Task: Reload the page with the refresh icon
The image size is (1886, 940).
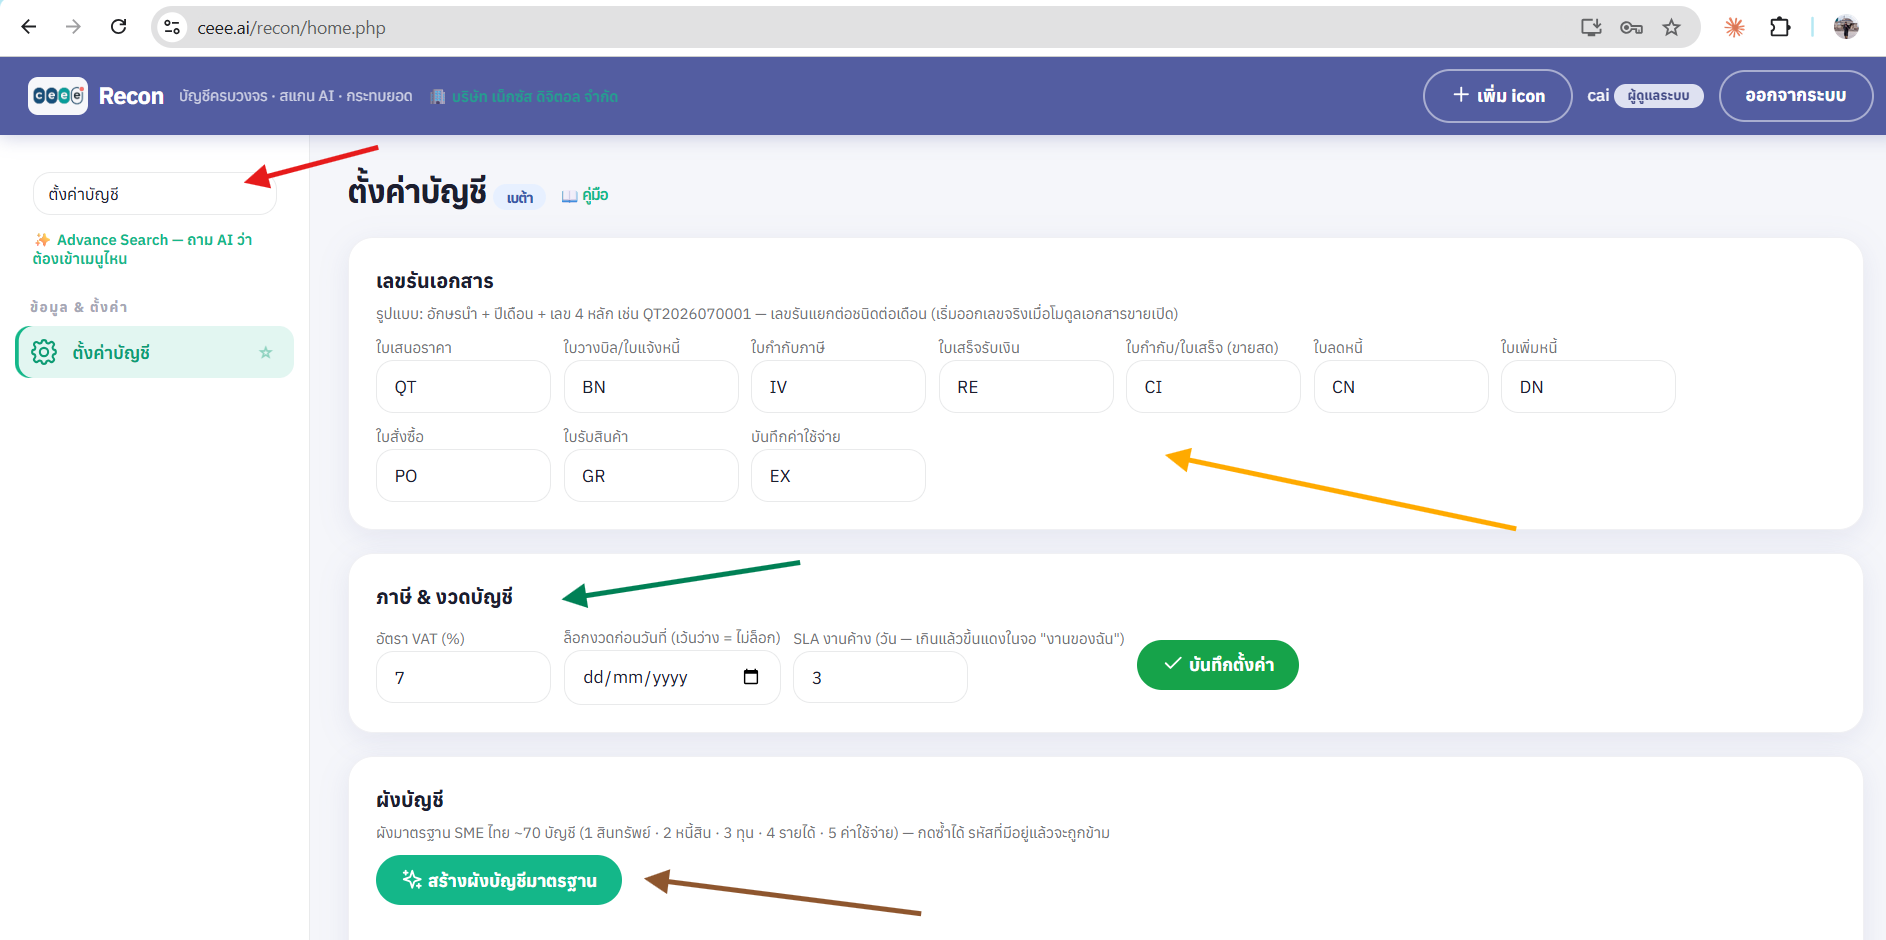Action: click(x=118, y=27)
